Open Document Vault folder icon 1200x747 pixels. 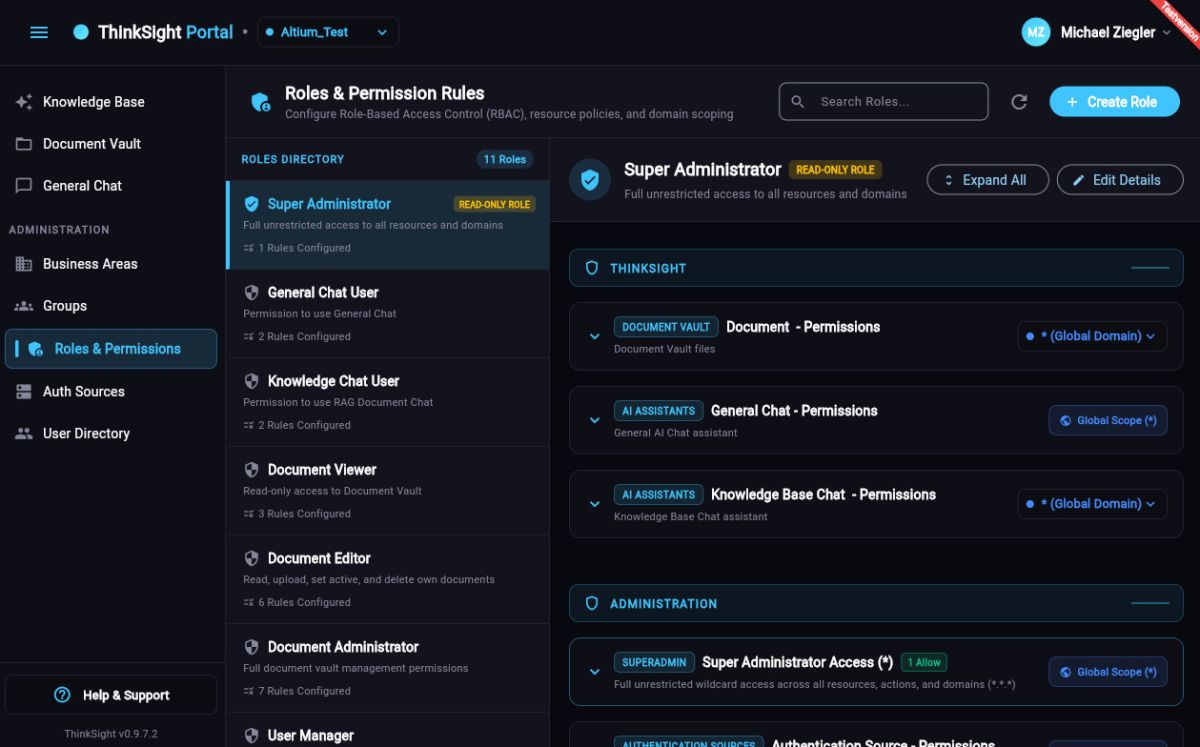tap(24, 144)
